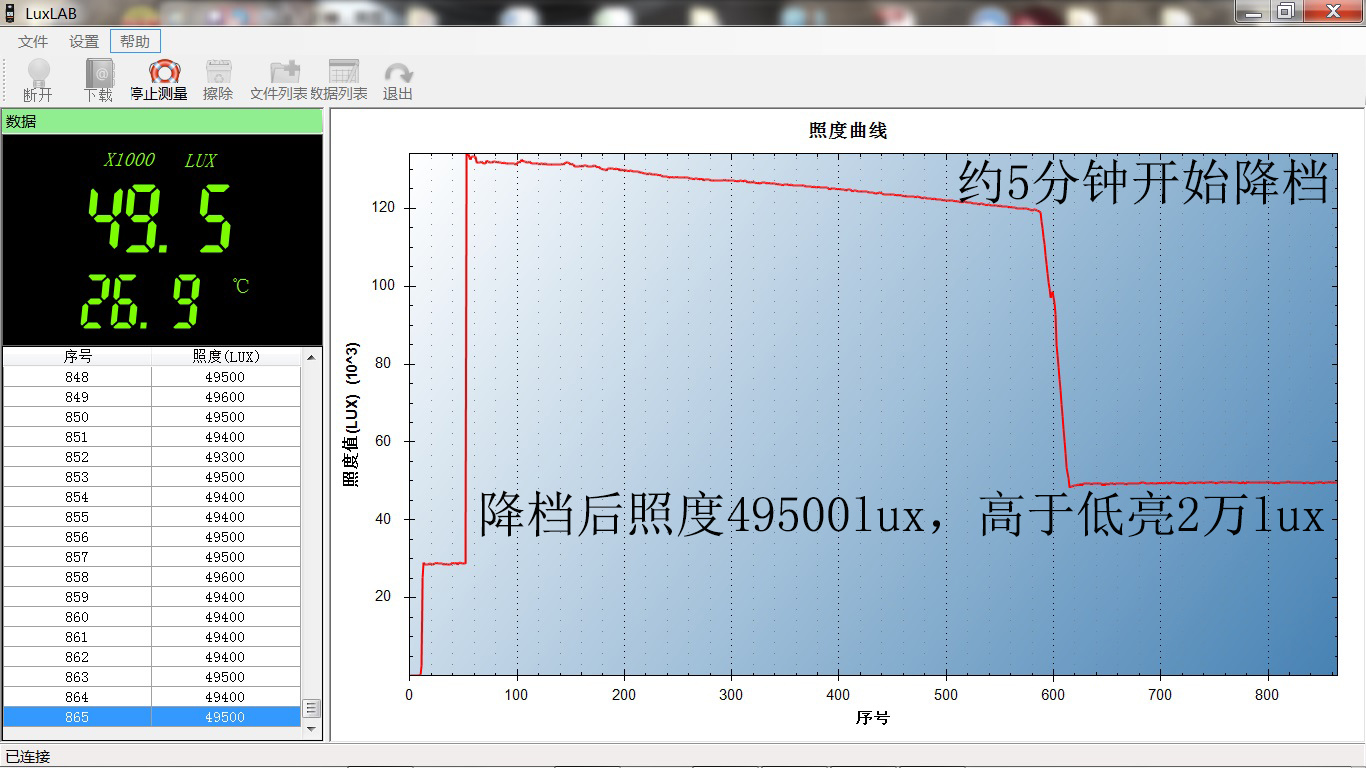Click the 26.9 temperature readout
This screenshot has height=768, width=1366.
140,301
